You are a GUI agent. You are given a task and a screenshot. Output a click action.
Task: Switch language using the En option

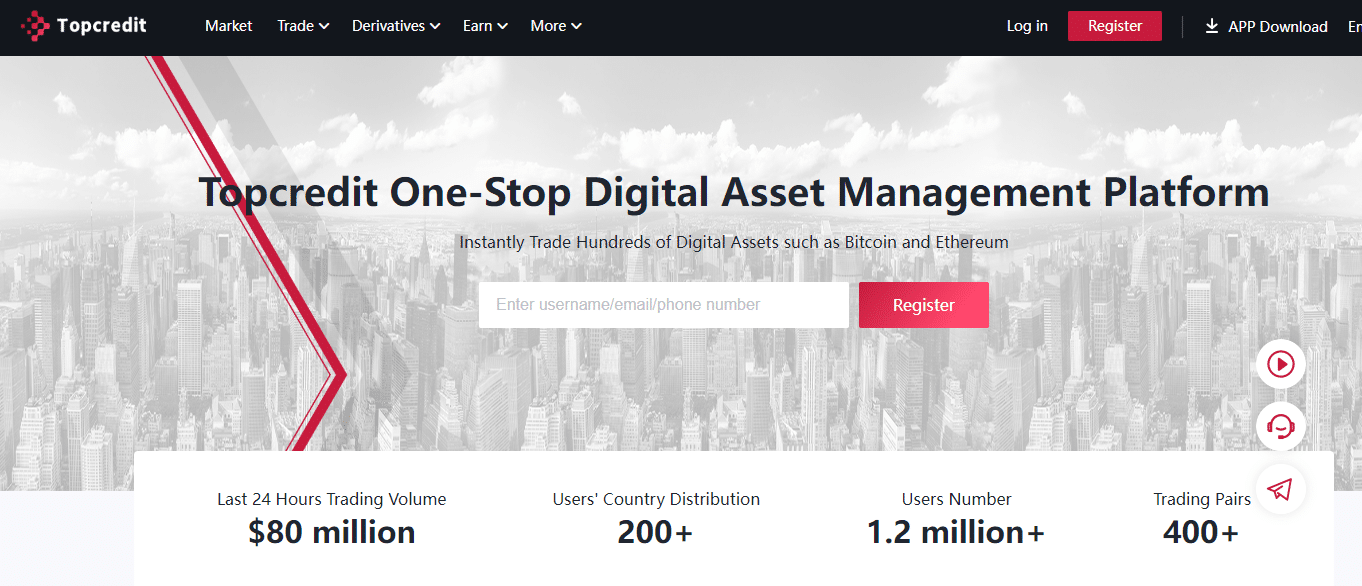[1354, 26]
